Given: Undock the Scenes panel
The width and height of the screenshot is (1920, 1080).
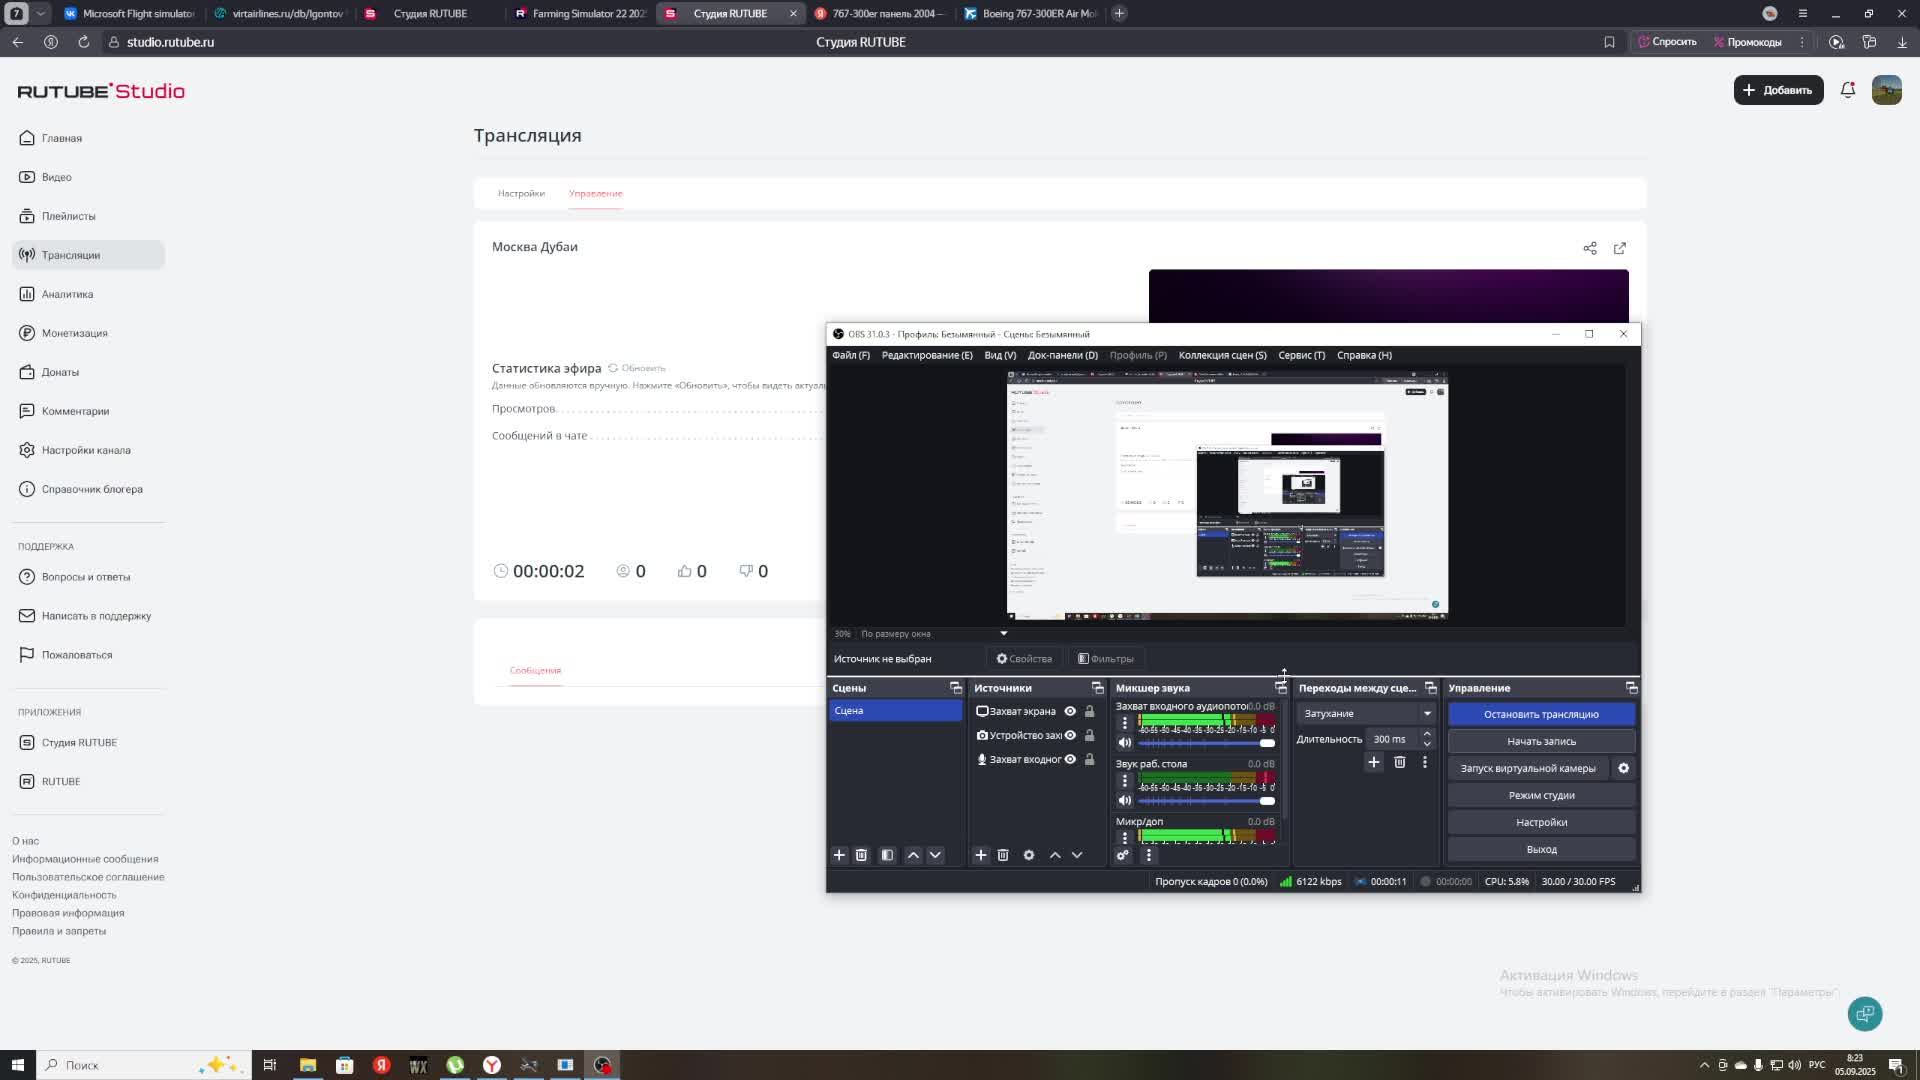Looking at the screenshot, I should click(956, 688).
